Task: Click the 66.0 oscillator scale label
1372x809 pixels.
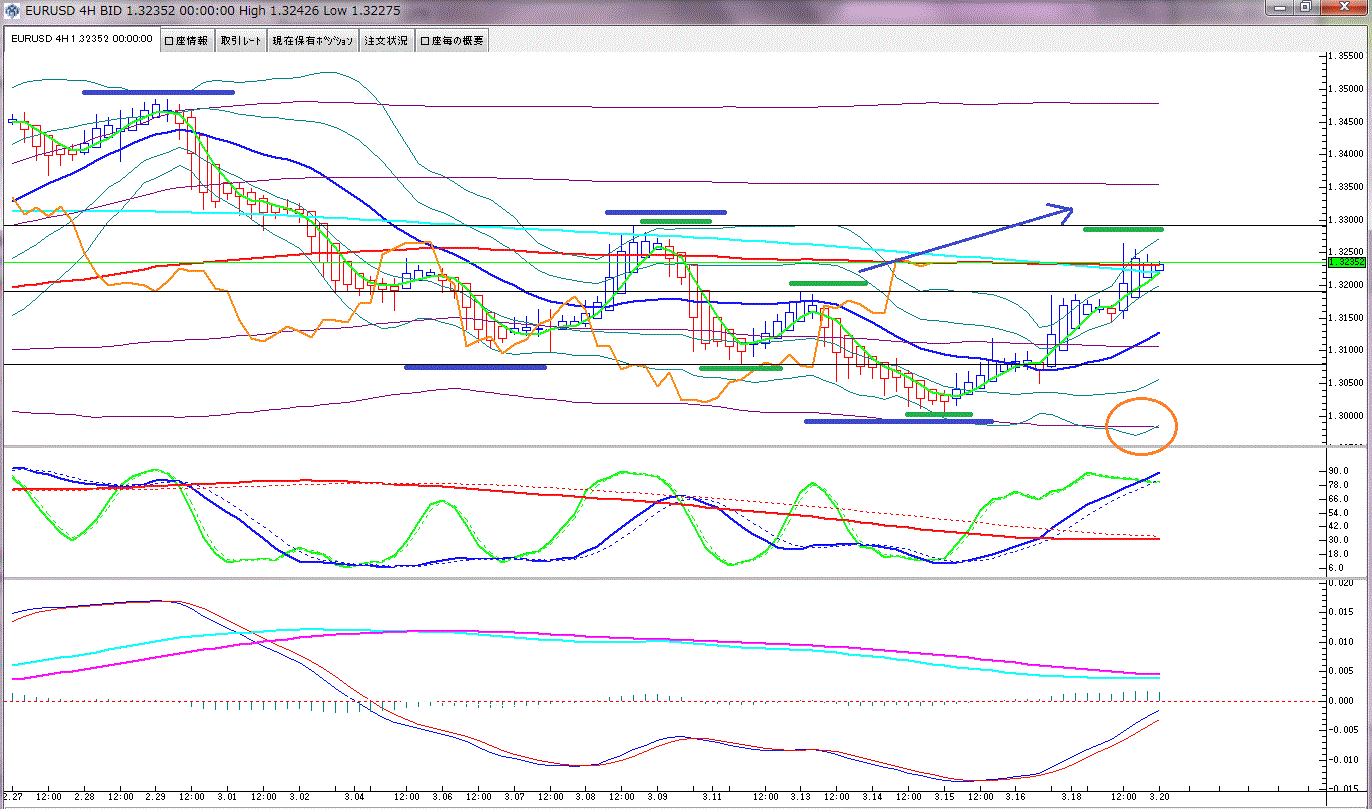Action: tap(1340, 498)
